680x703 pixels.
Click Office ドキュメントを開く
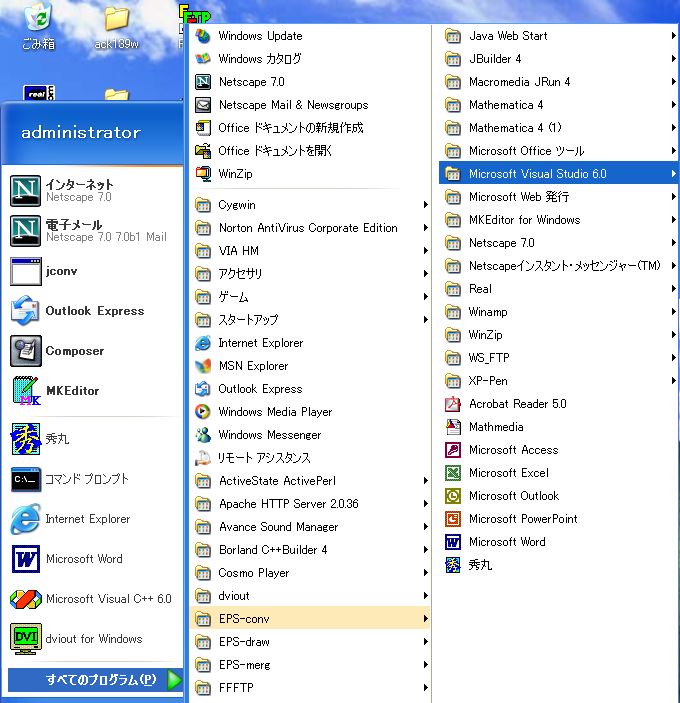(310, 151)
